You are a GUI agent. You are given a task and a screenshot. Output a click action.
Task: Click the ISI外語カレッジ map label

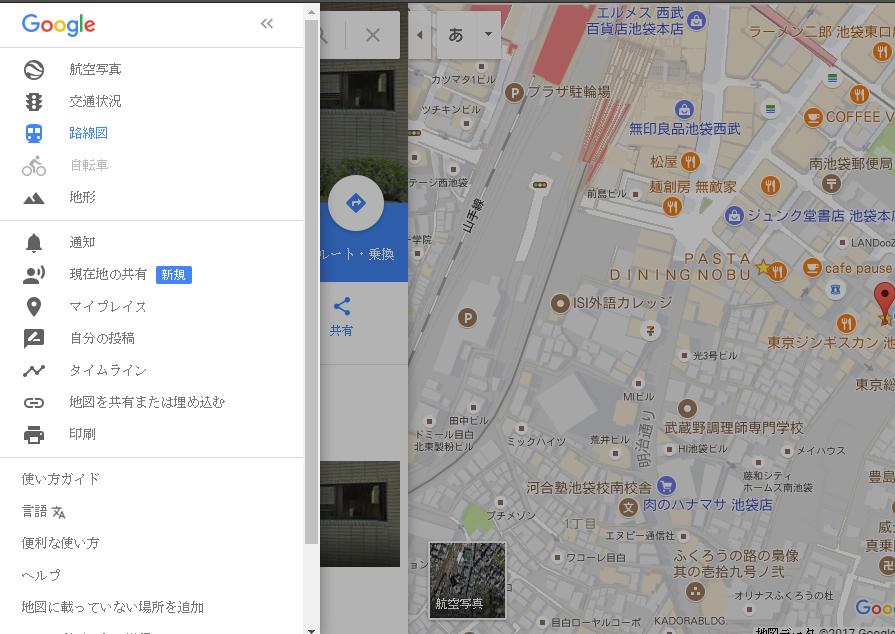[x=623, y=302]
